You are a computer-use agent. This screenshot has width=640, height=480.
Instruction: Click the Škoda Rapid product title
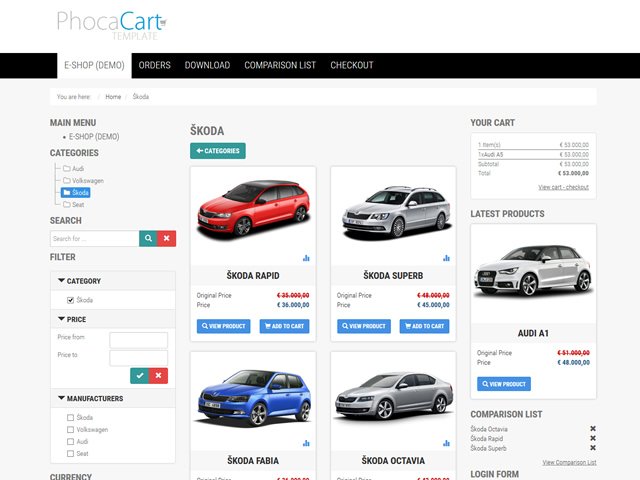[253, 276]
